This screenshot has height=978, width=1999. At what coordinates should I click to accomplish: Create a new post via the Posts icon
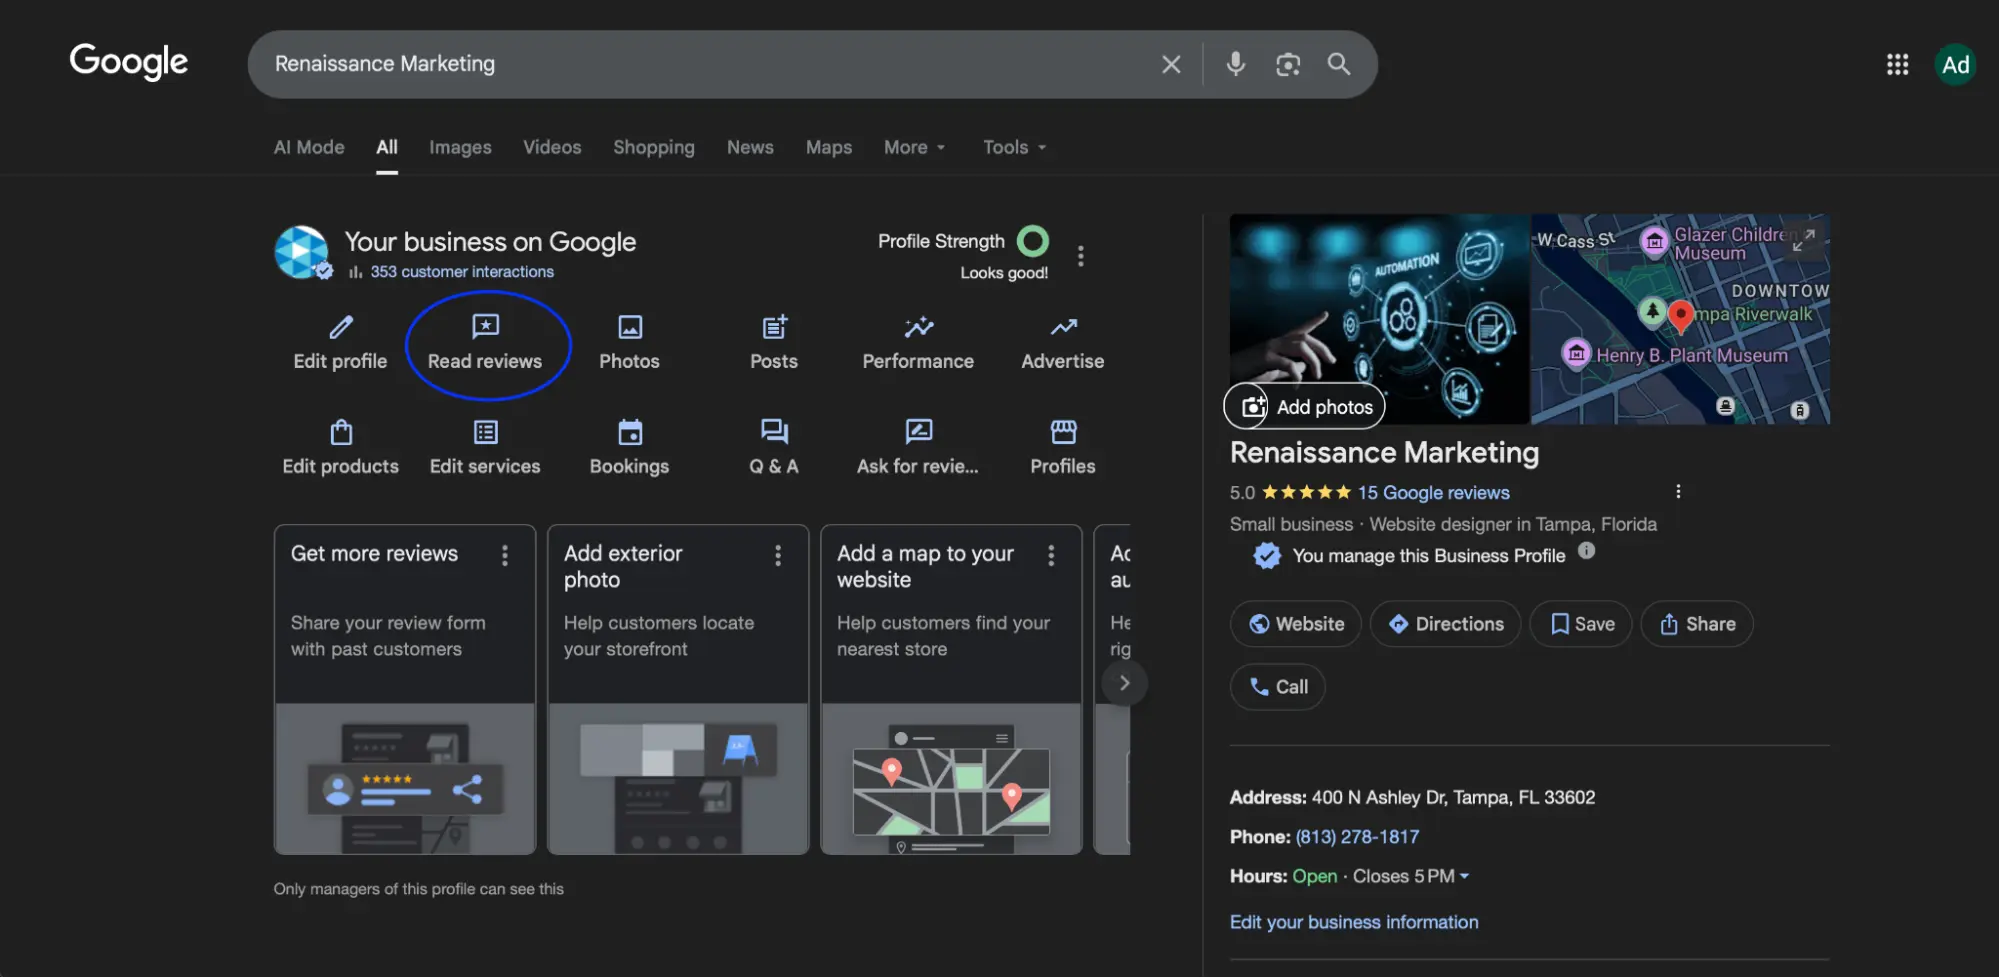click(772, 327)
